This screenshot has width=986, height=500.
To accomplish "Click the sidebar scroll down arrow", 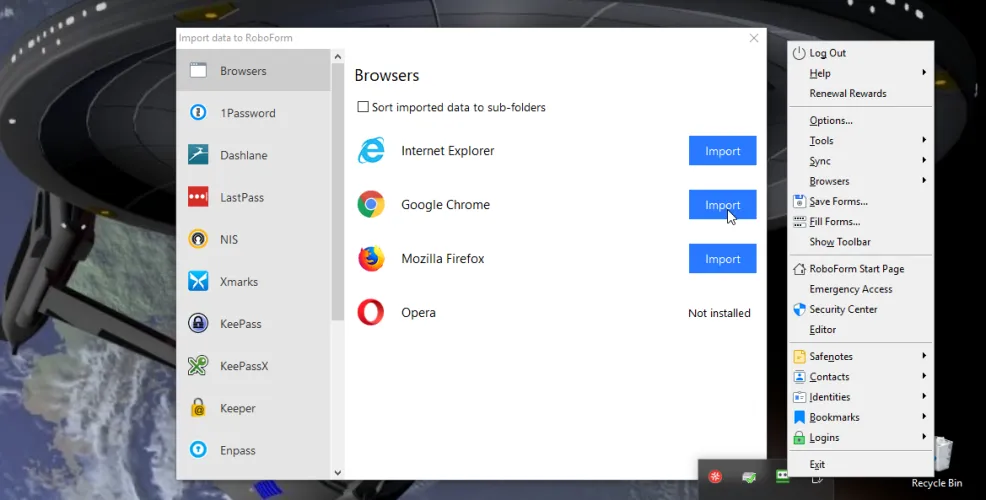I will coord(337,472).
